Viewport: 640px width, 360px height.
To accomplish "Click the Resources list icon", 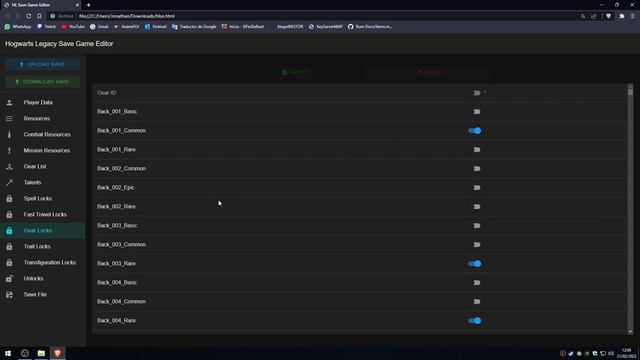I will click(9, 118).
